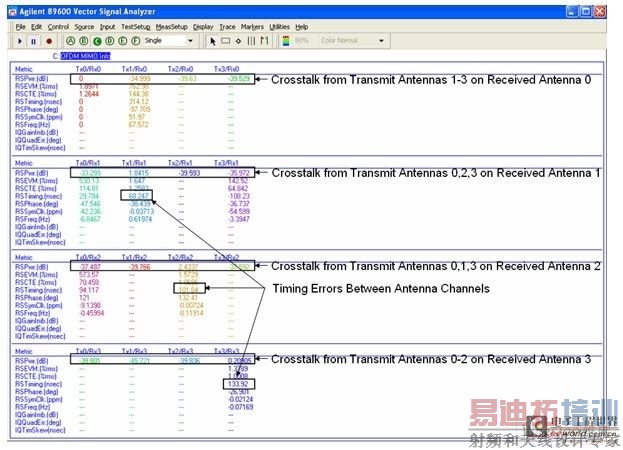Click the -108.23 RSTiming value
The image size is (623, 450).
pyautogui.click(x=239, y=196)
